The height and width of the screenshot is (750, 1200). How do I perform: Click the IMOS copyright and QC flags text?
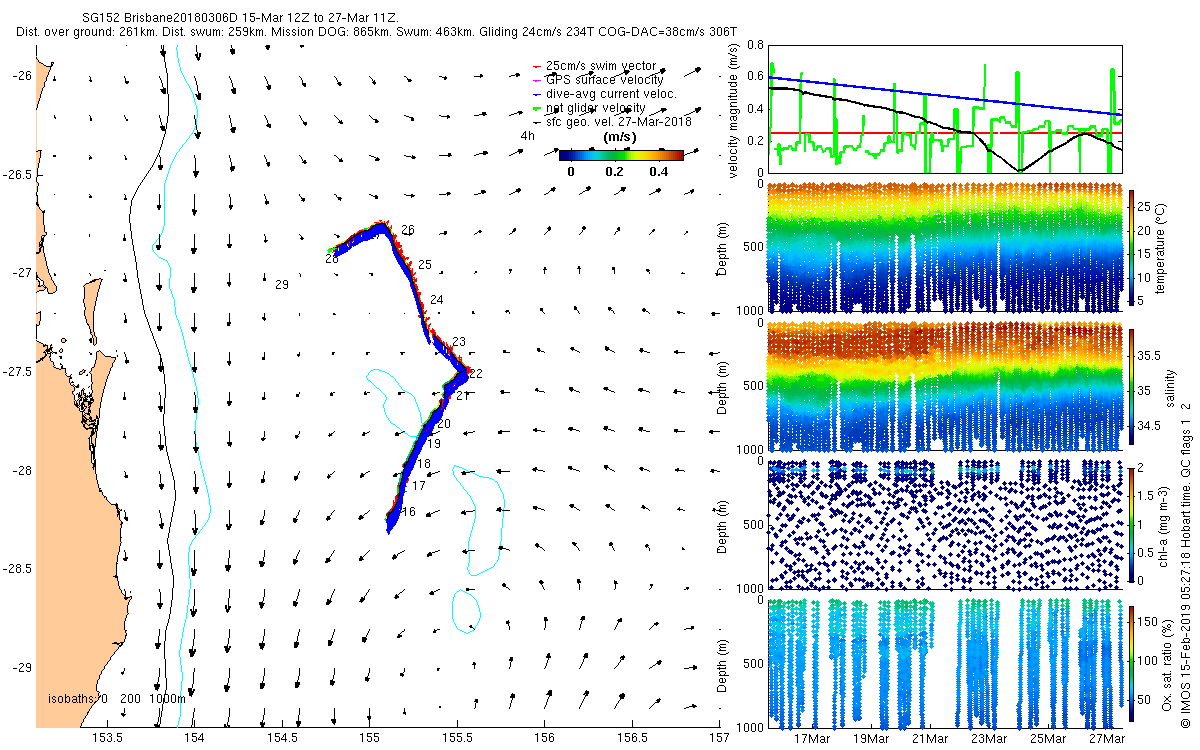pos(1185,564)
